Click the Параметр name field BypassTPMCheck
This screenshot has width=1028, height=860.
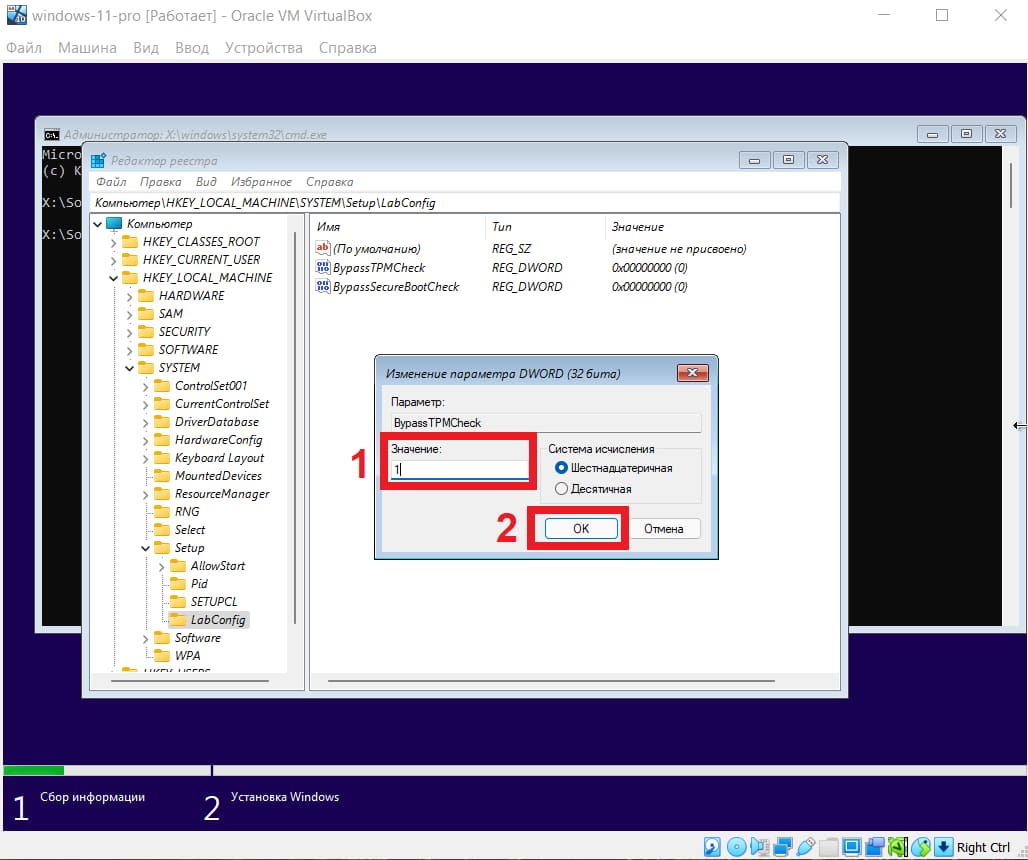[x=545, y=423]
